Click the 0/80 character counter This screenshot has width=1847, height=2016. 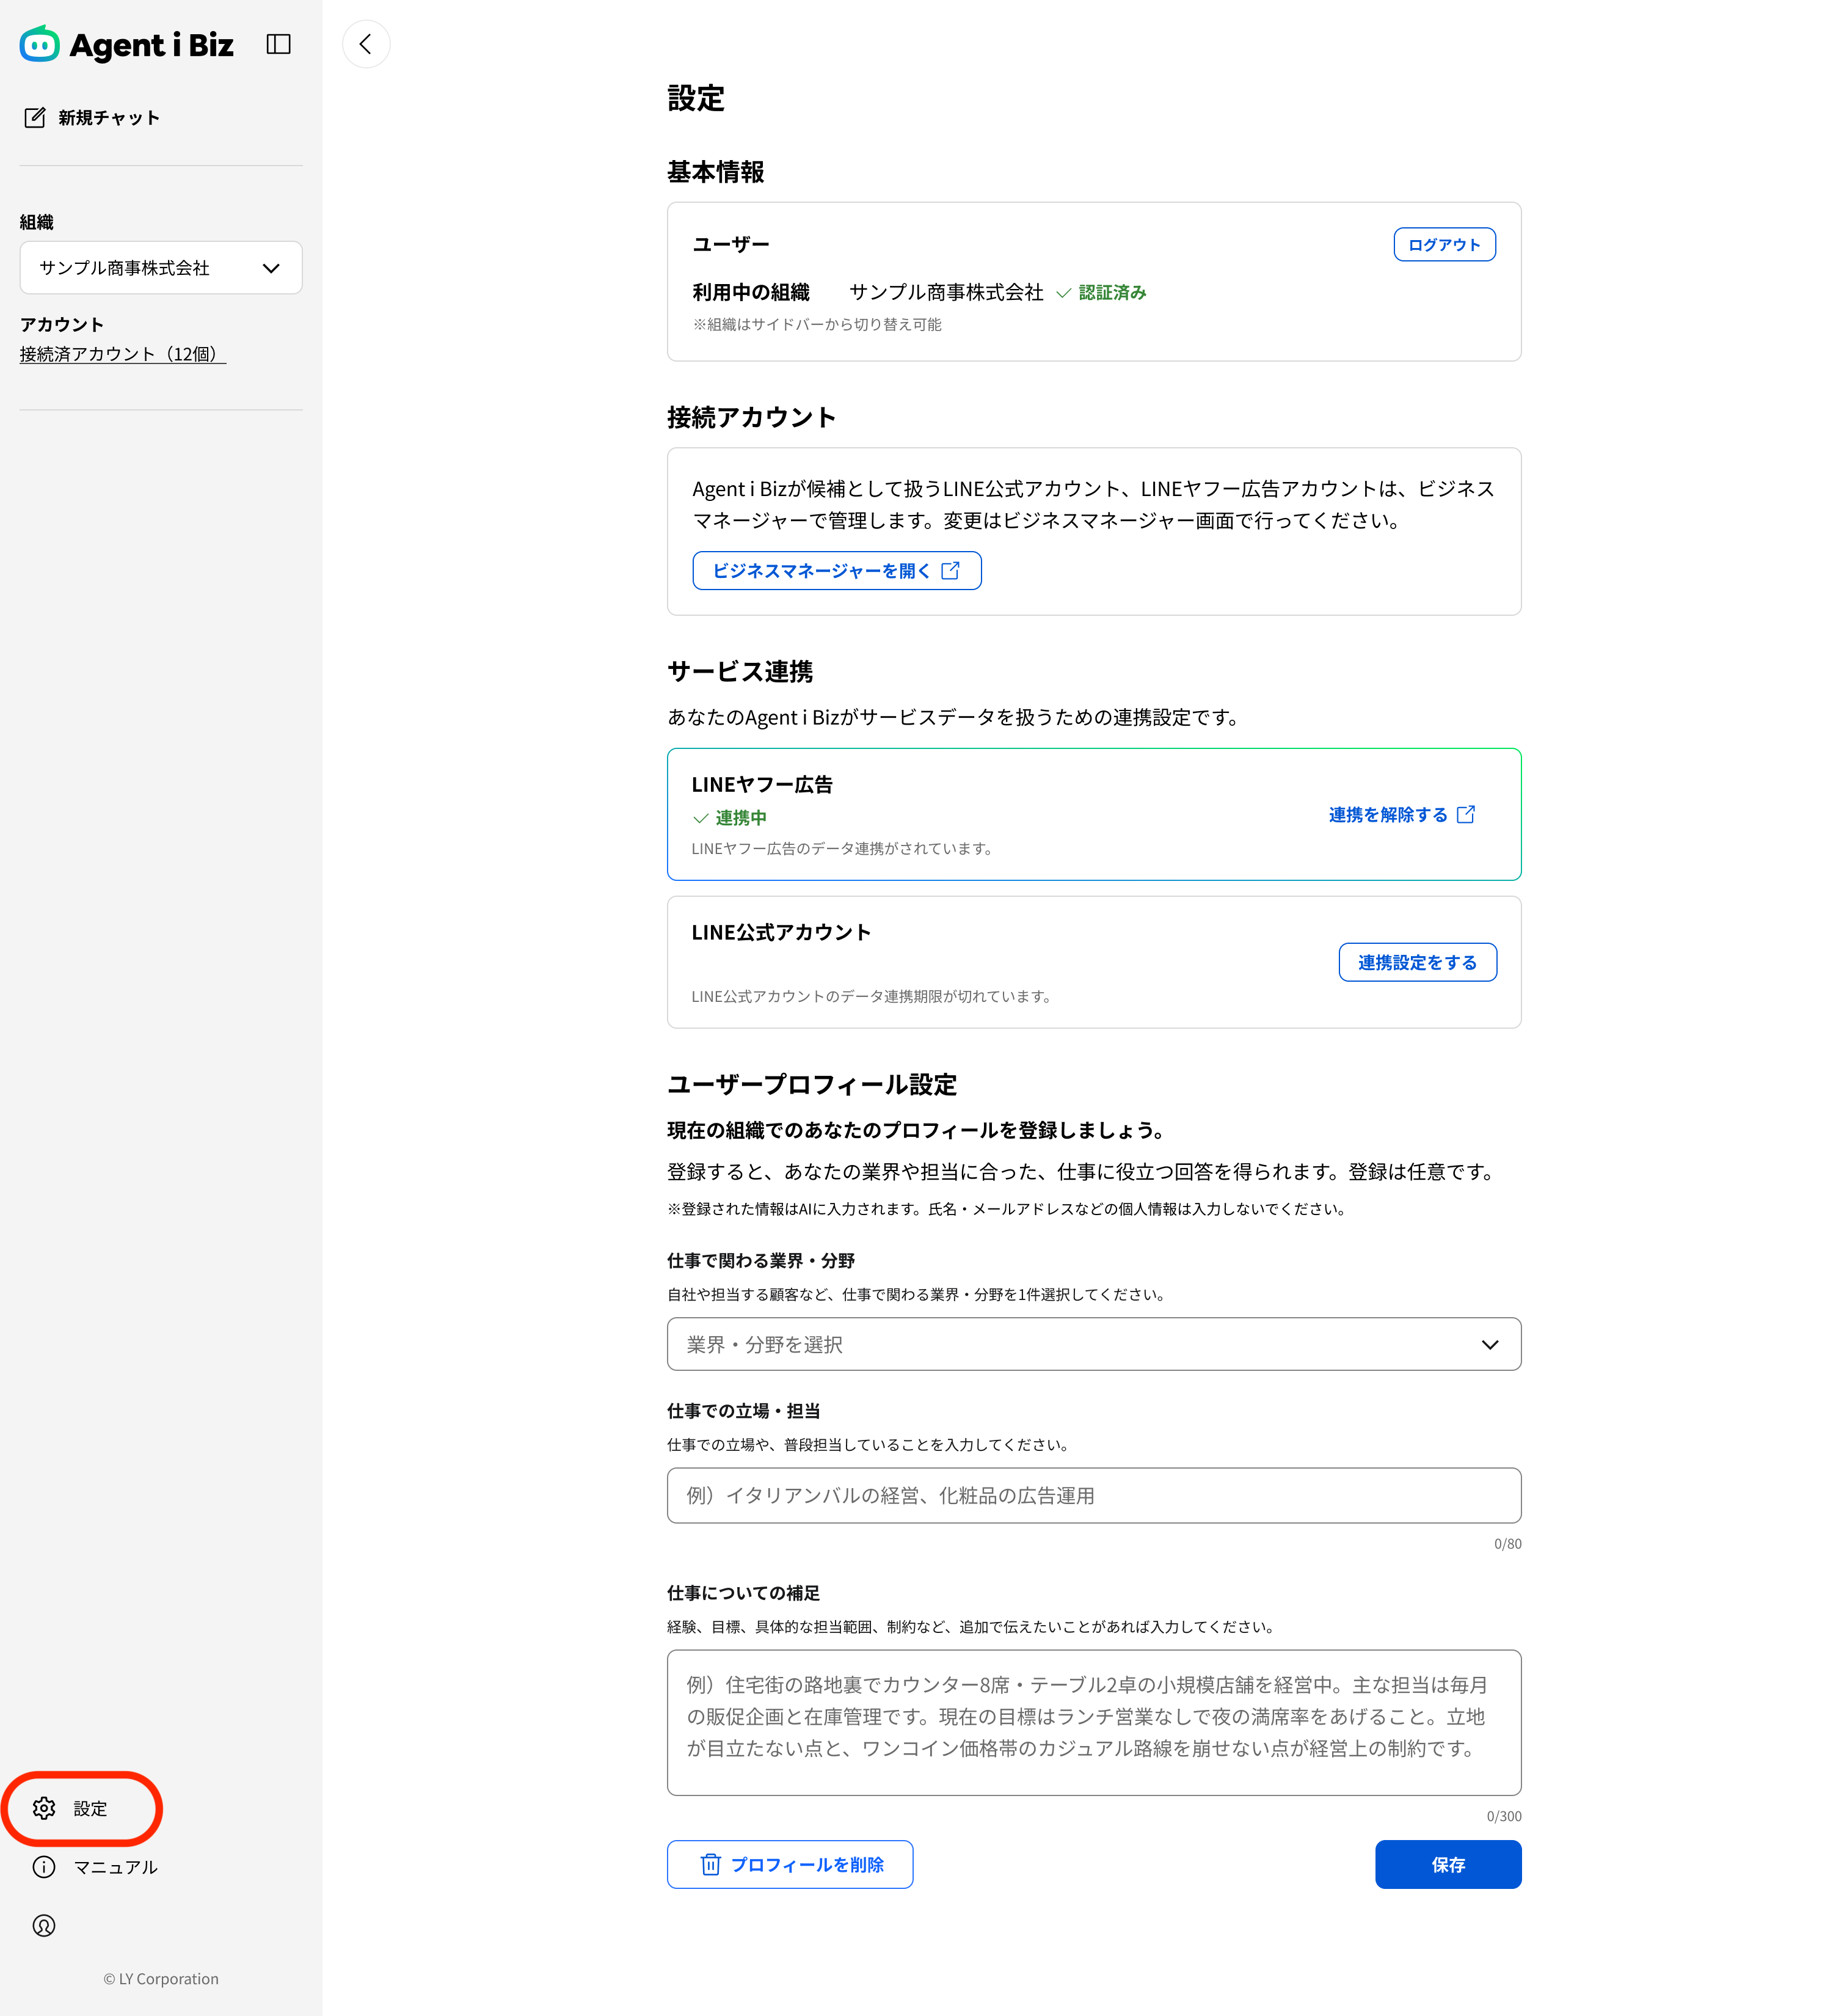[1507, 1544]
